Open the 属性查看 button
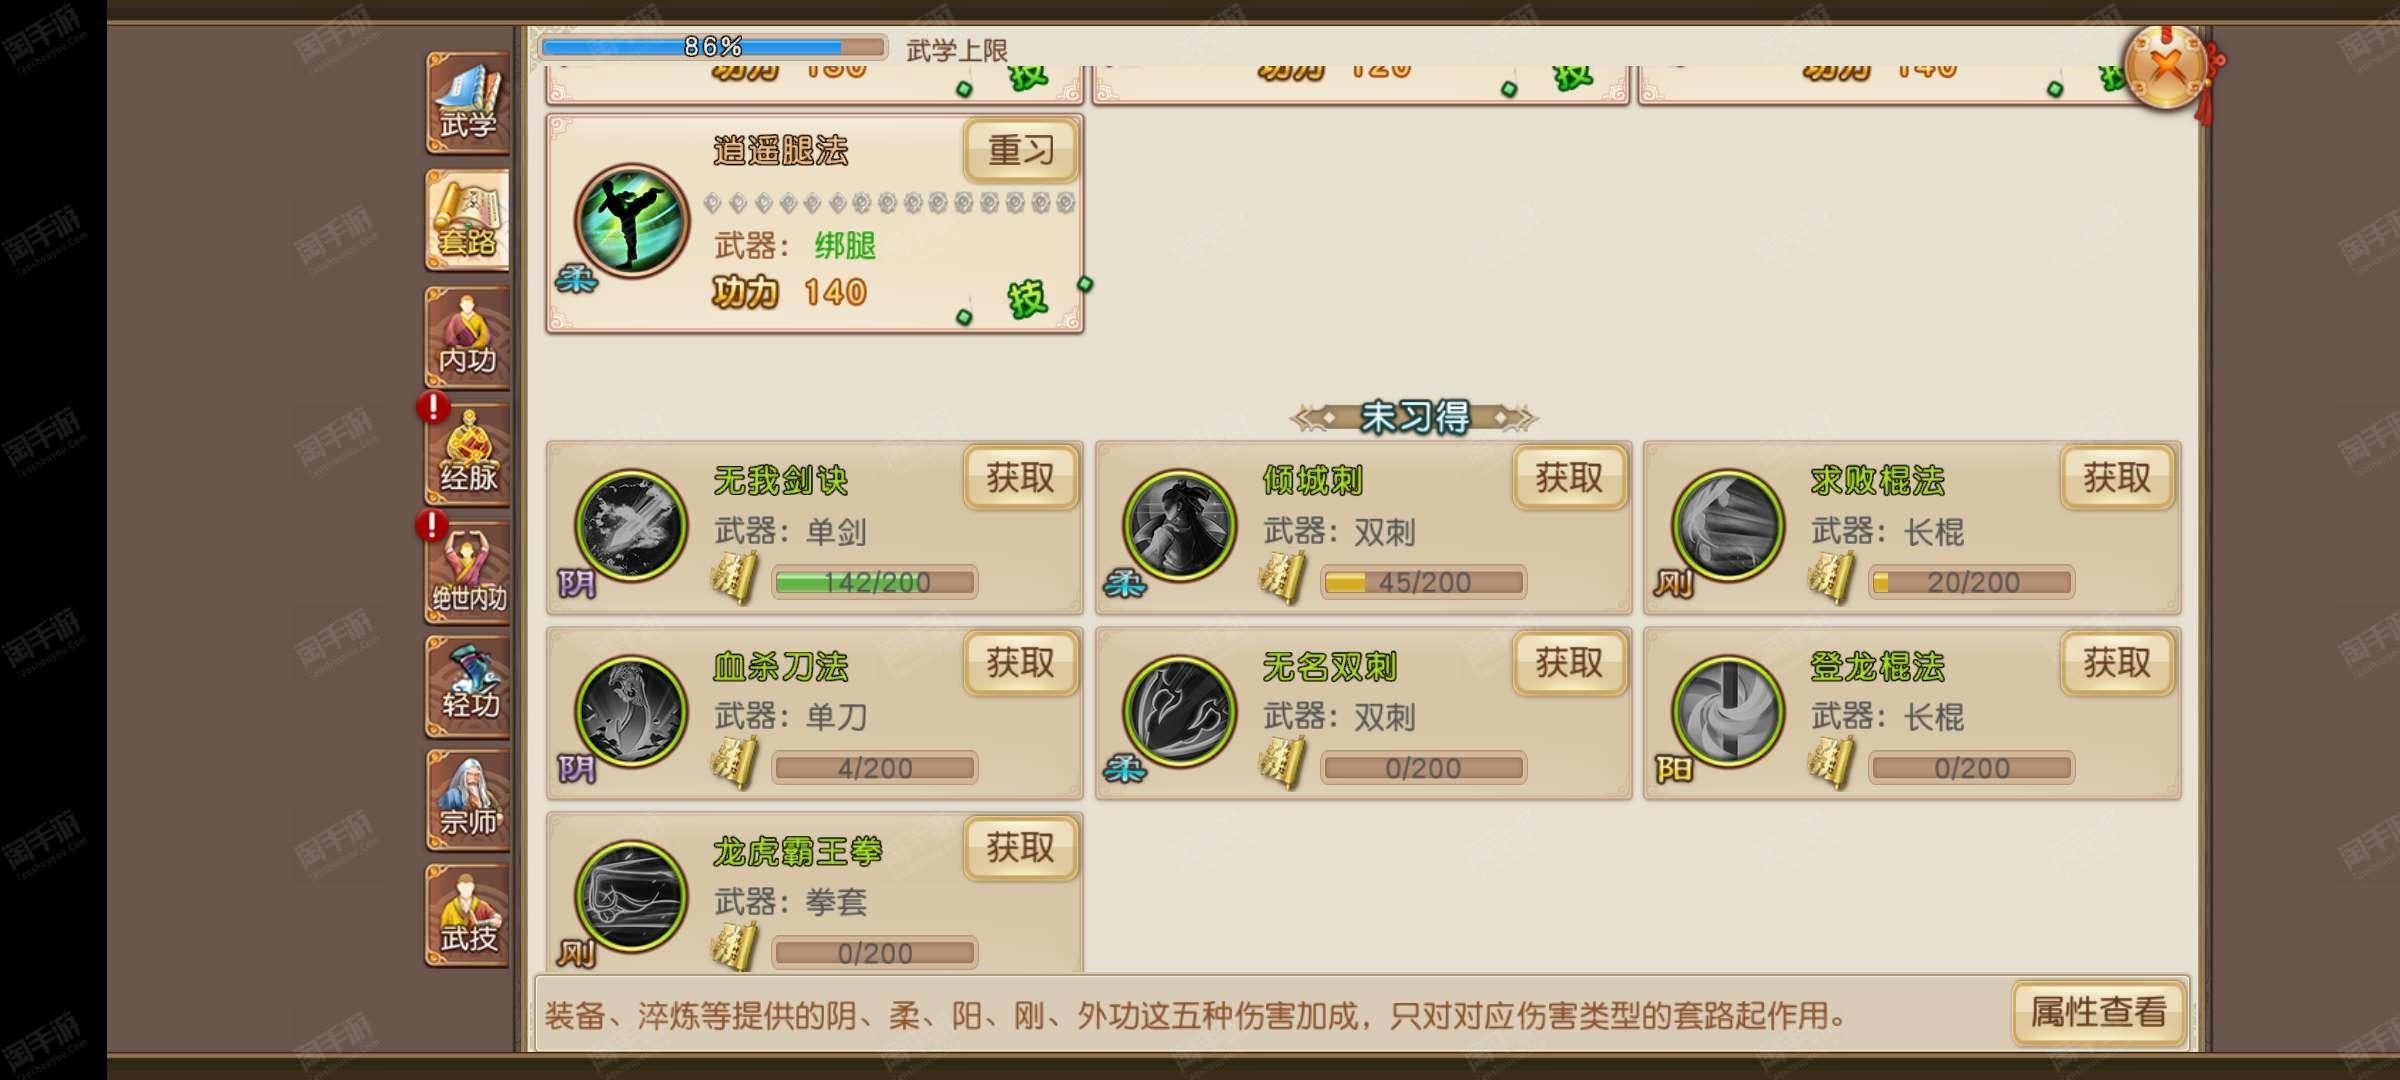The height and width of the screenshot is (1080, 2400). point(2098,1013)
